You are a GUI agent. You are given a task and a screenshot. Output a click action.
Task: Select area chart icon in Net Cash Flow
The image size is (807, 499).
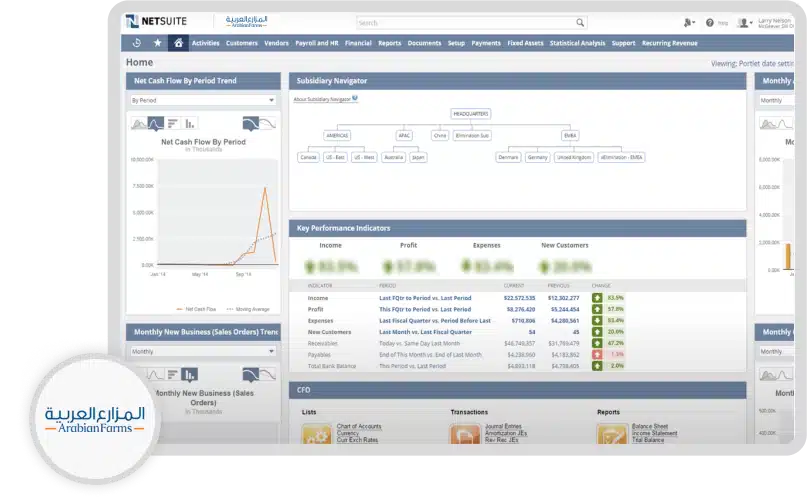click(138, 123)
